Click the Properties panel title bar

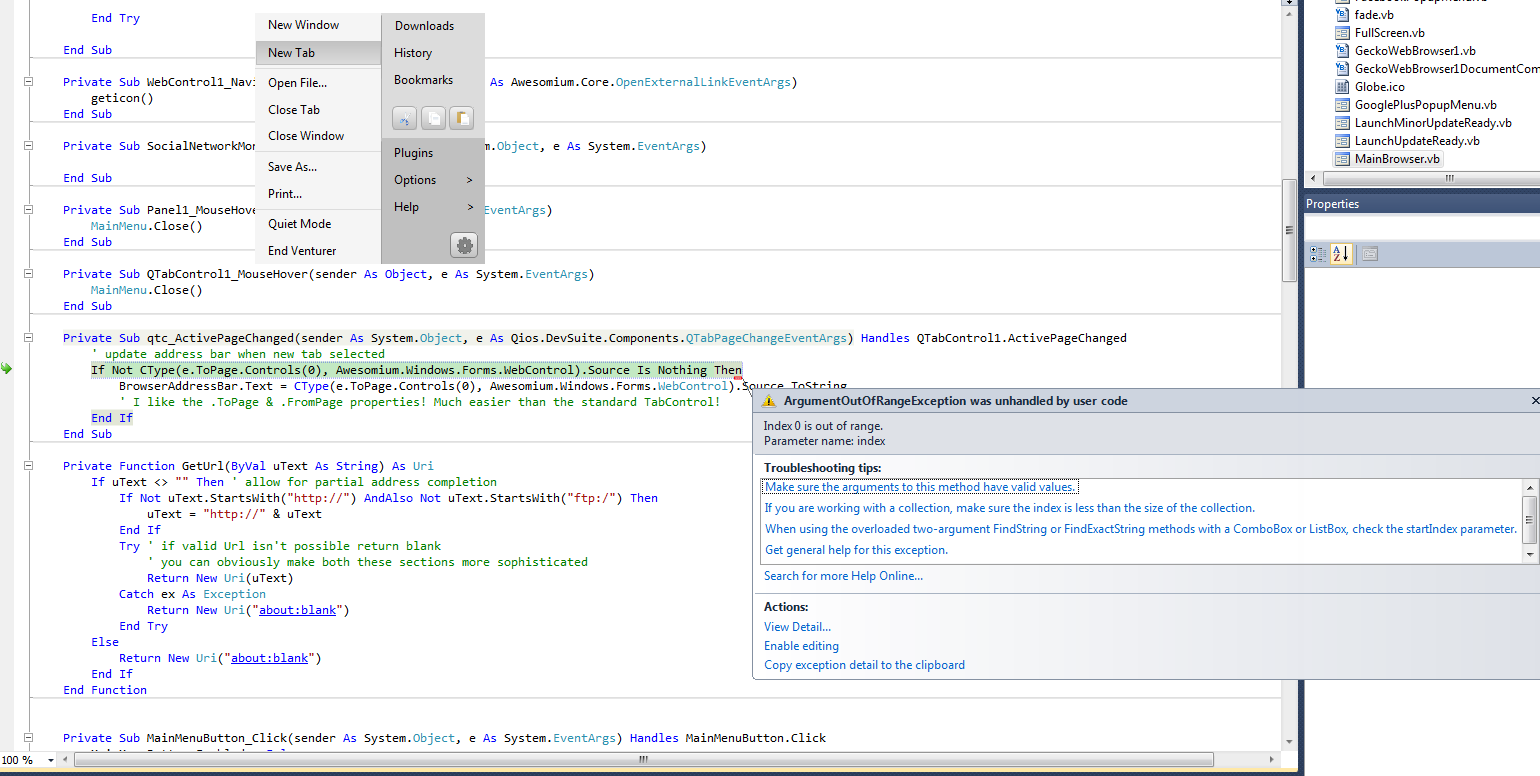[1422, 204]
